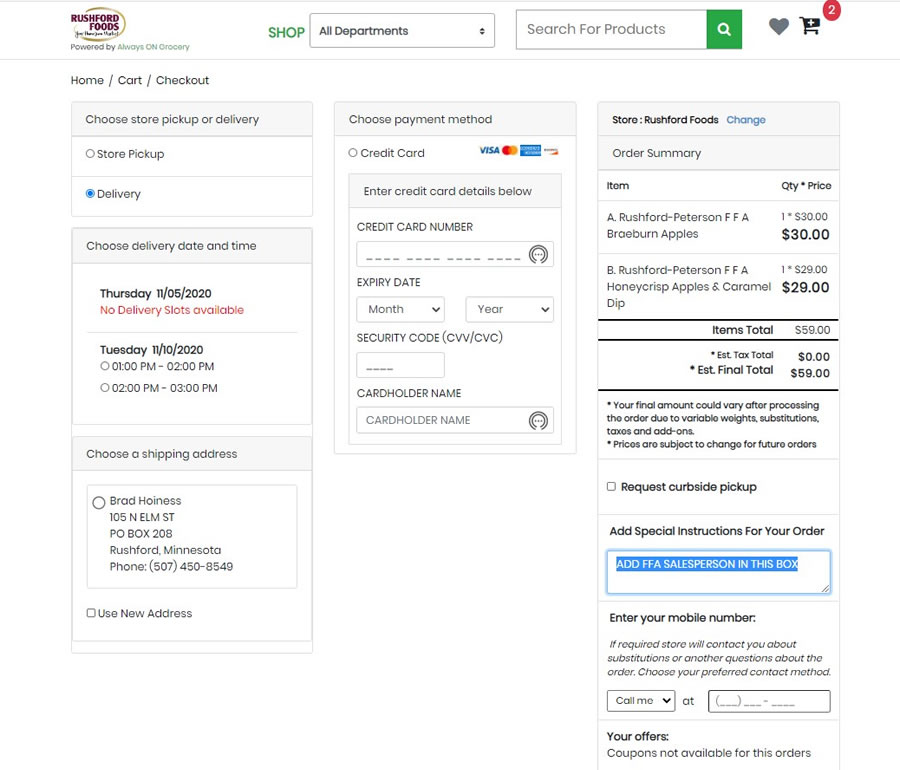Click the Change store link
The image size is (900, 770).
pos(746,120)
